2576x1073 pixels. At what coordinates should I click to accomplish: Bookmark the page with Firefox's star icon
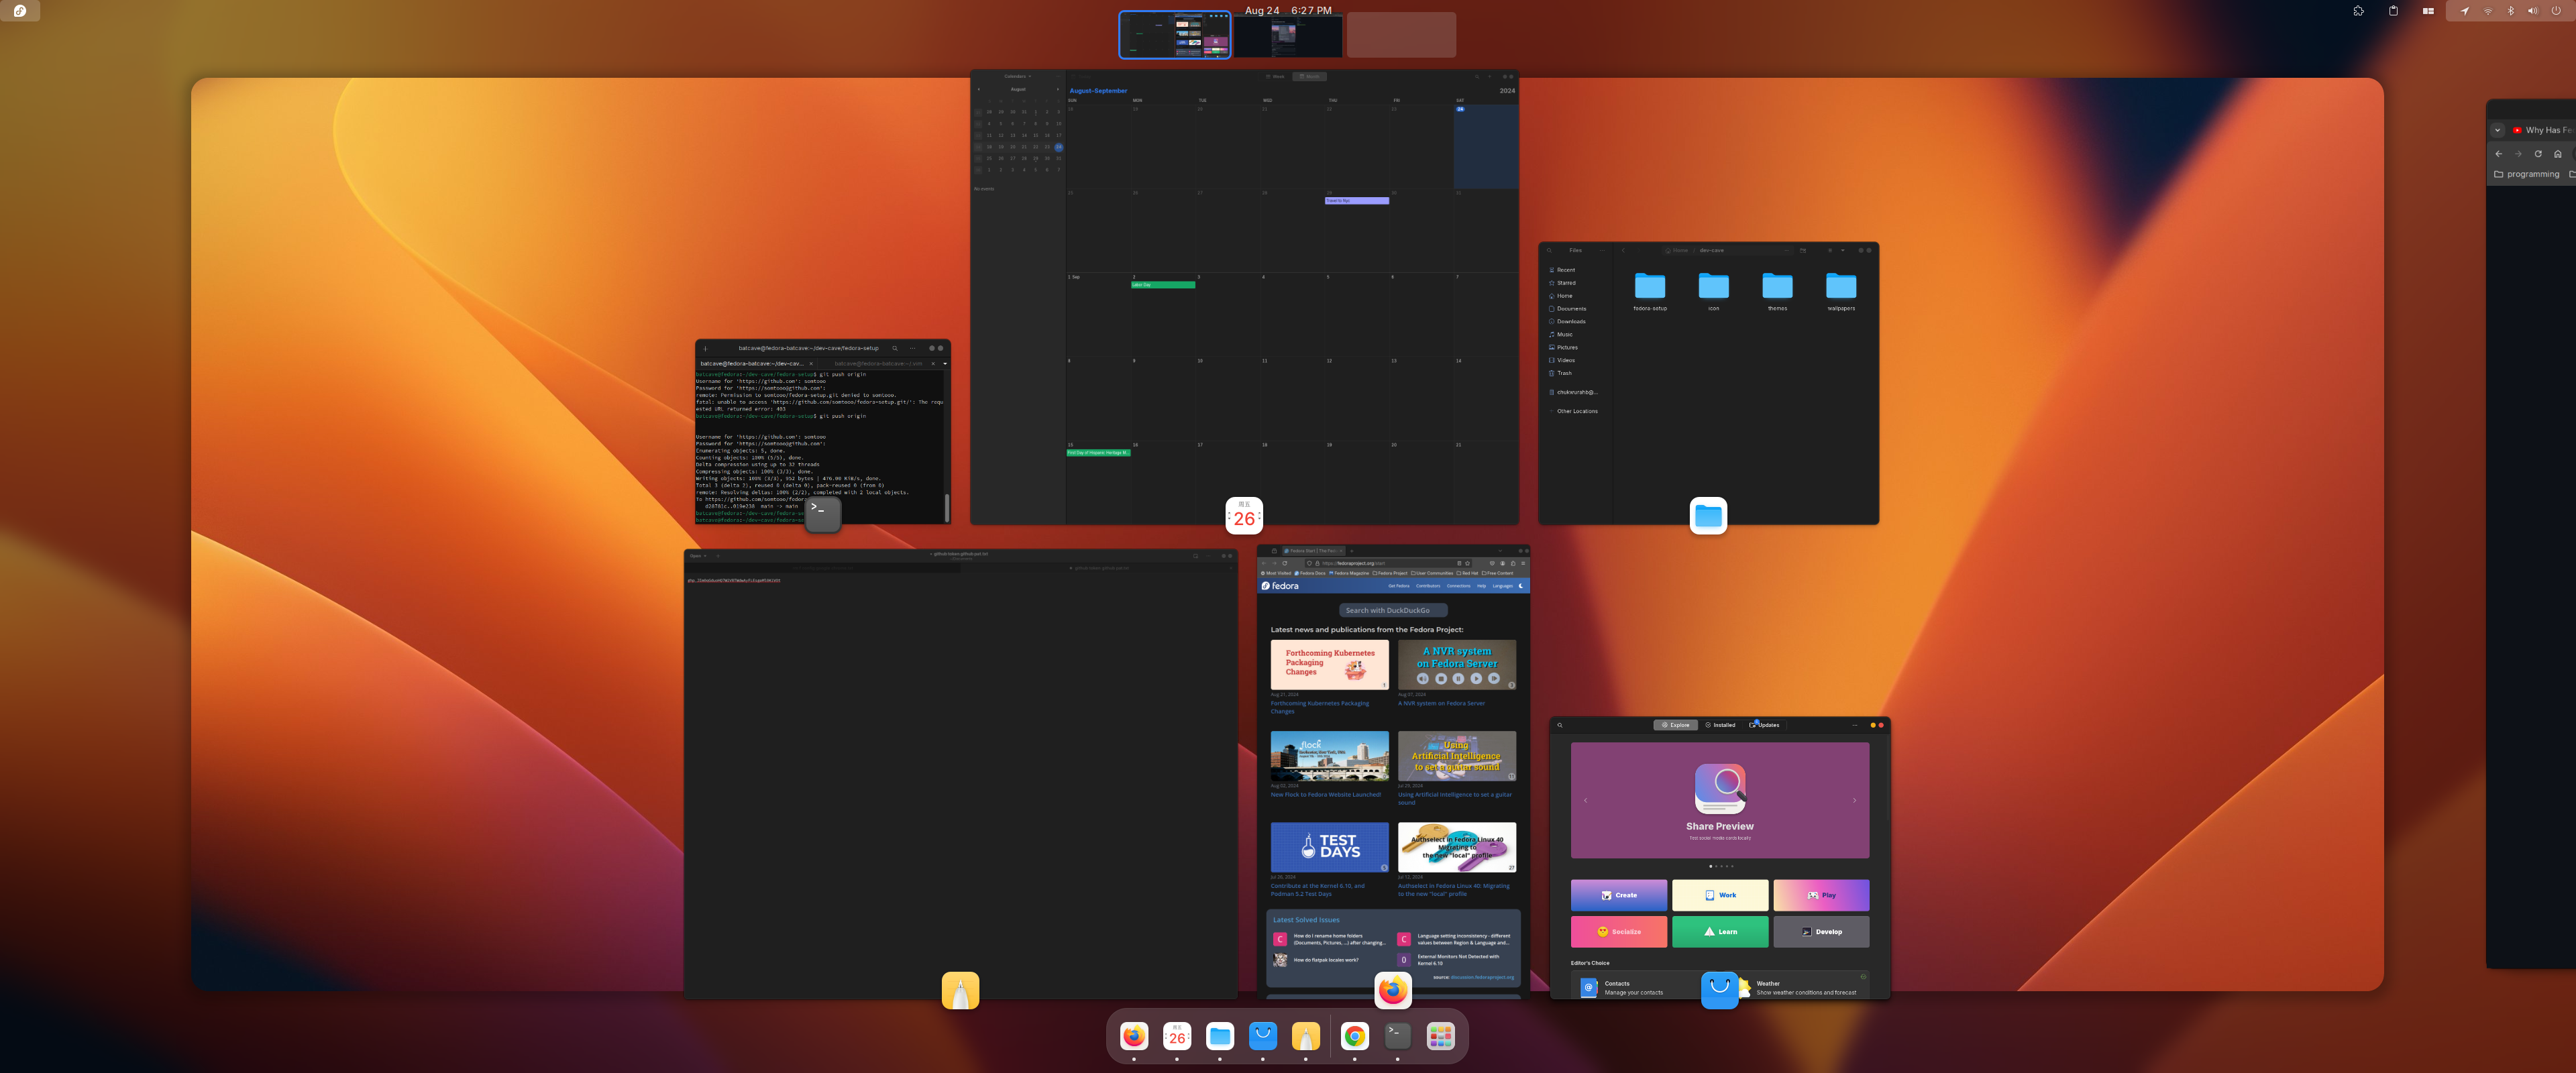coord(1468,564)
